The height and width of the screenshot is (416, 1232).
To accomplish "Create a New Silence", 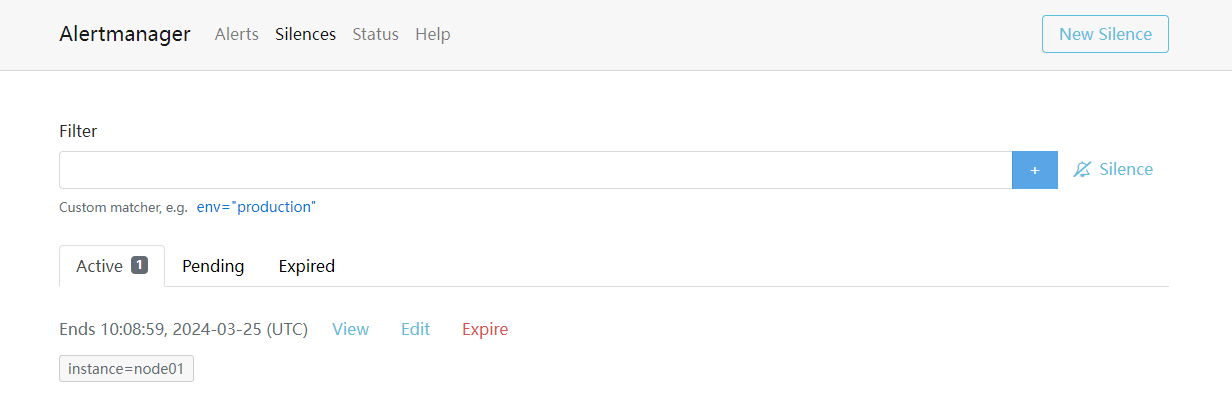I will (1105, 34).
